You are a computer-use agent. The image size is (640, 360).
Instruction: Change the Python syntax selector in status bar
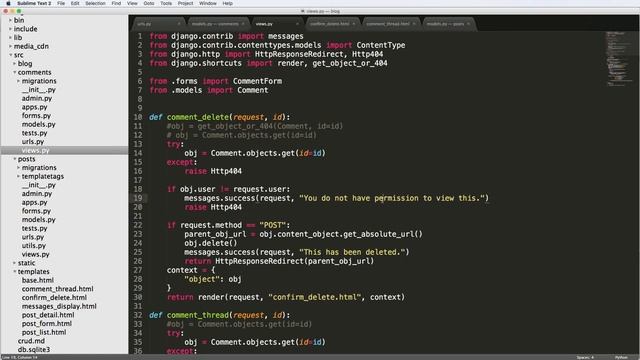coord(621,357)
